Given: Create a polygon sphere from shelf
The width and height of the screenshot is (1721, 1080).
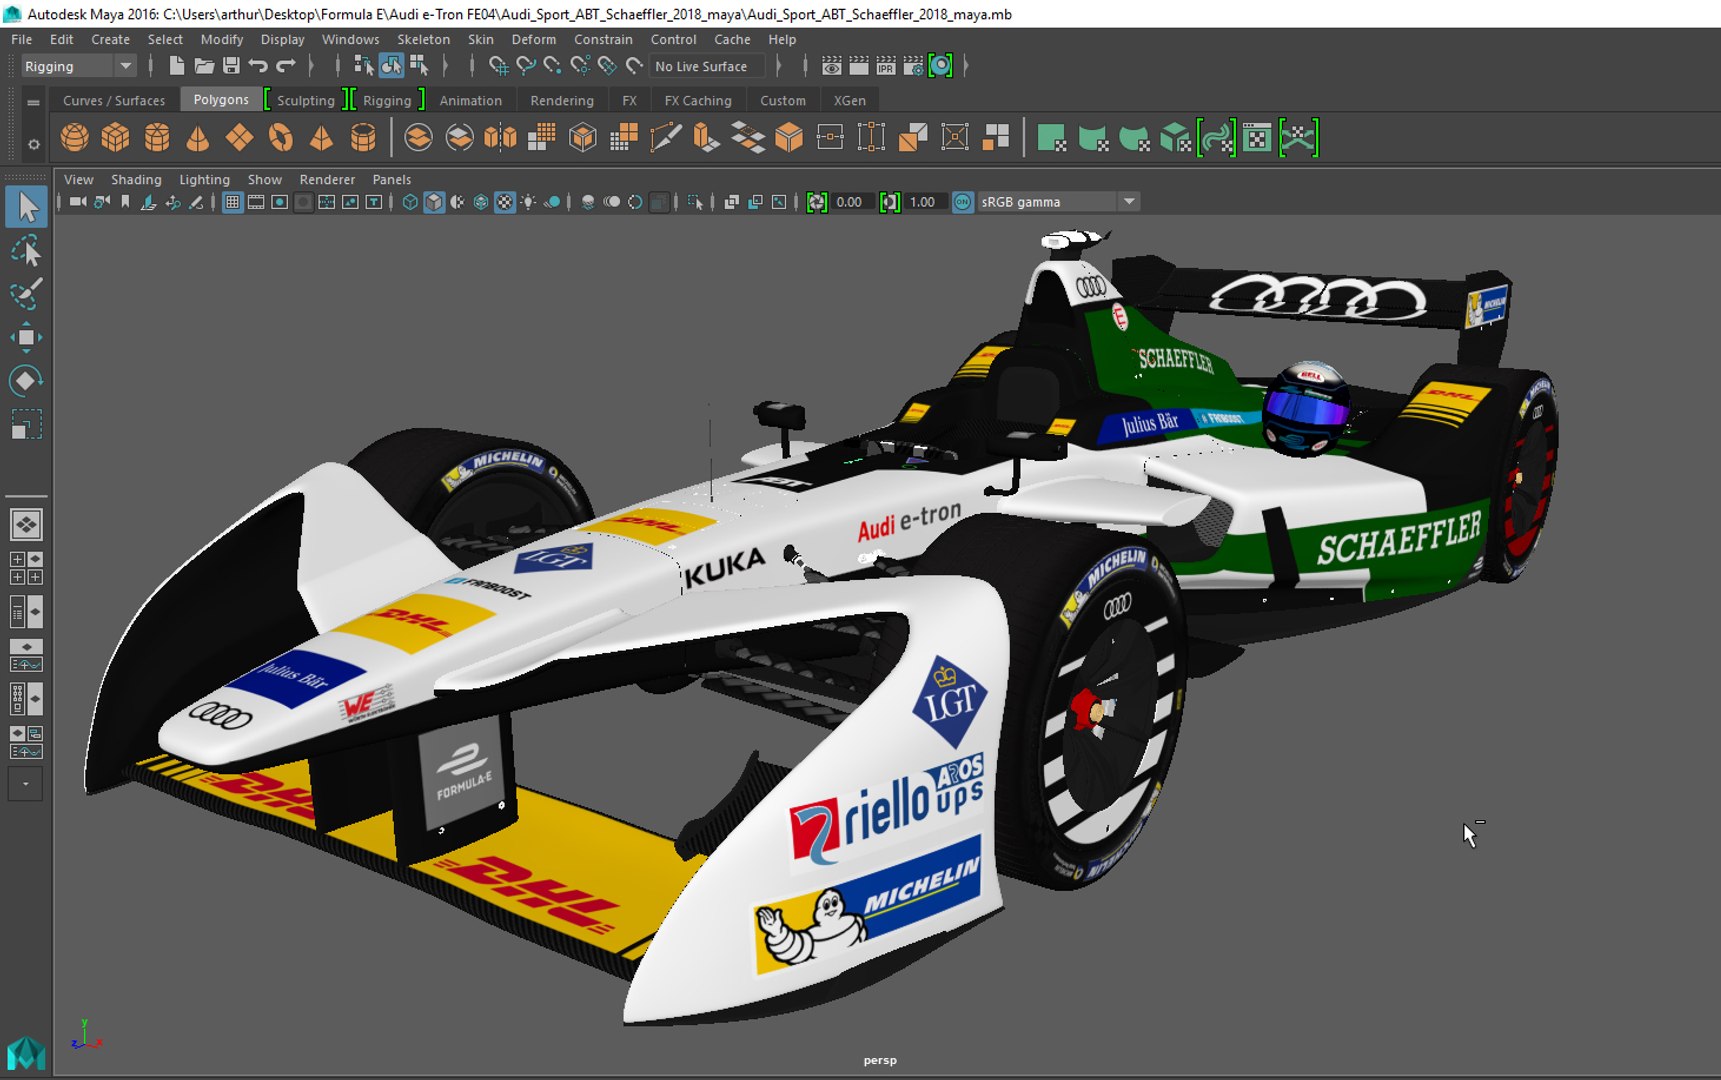Looking at the screenshot, I should (x=75, y=137).
